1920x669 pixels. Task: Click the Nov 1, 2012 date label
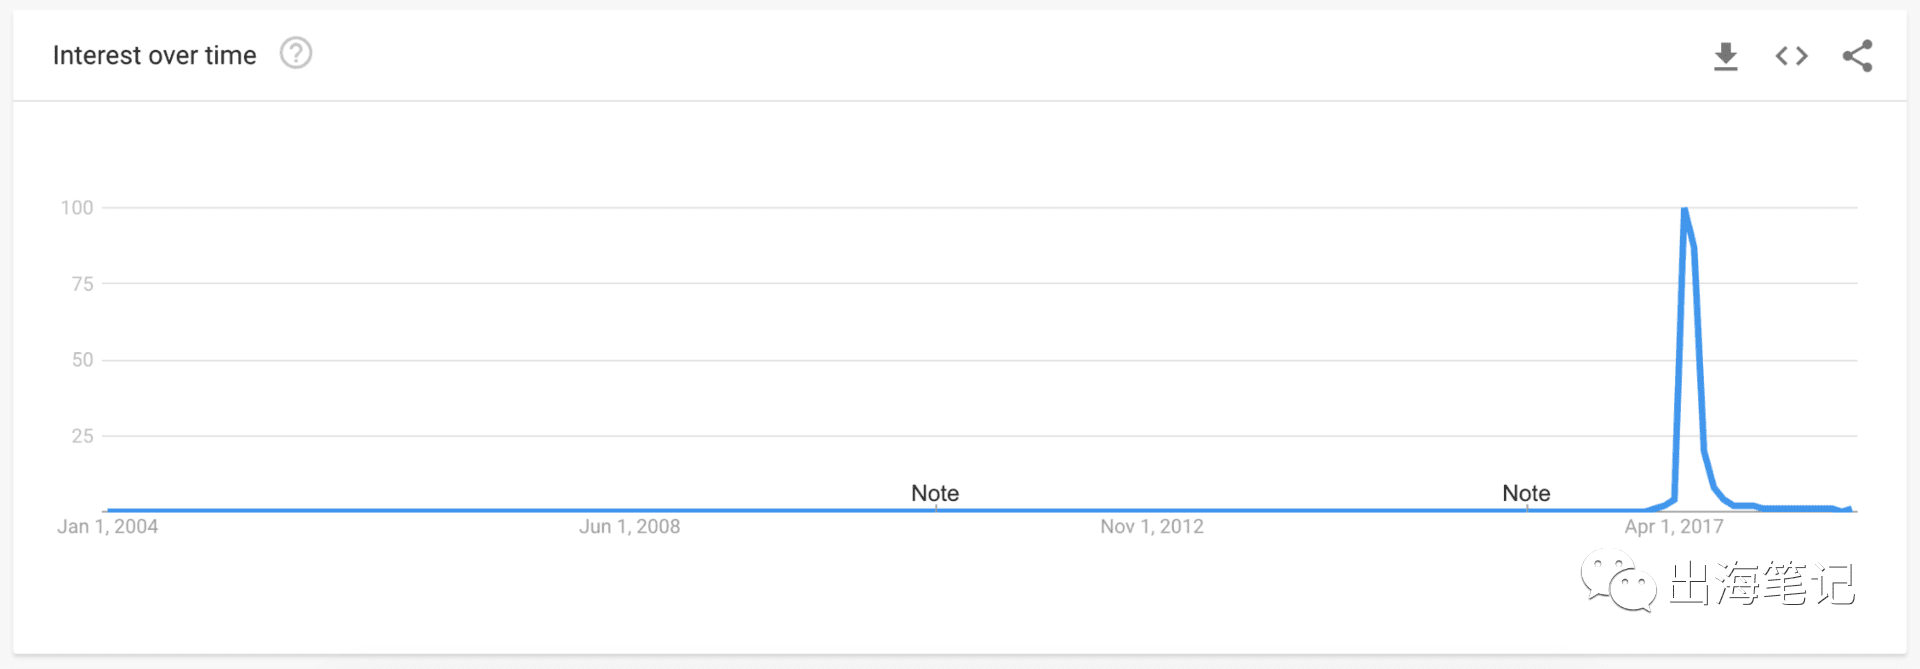(1152, 527)
